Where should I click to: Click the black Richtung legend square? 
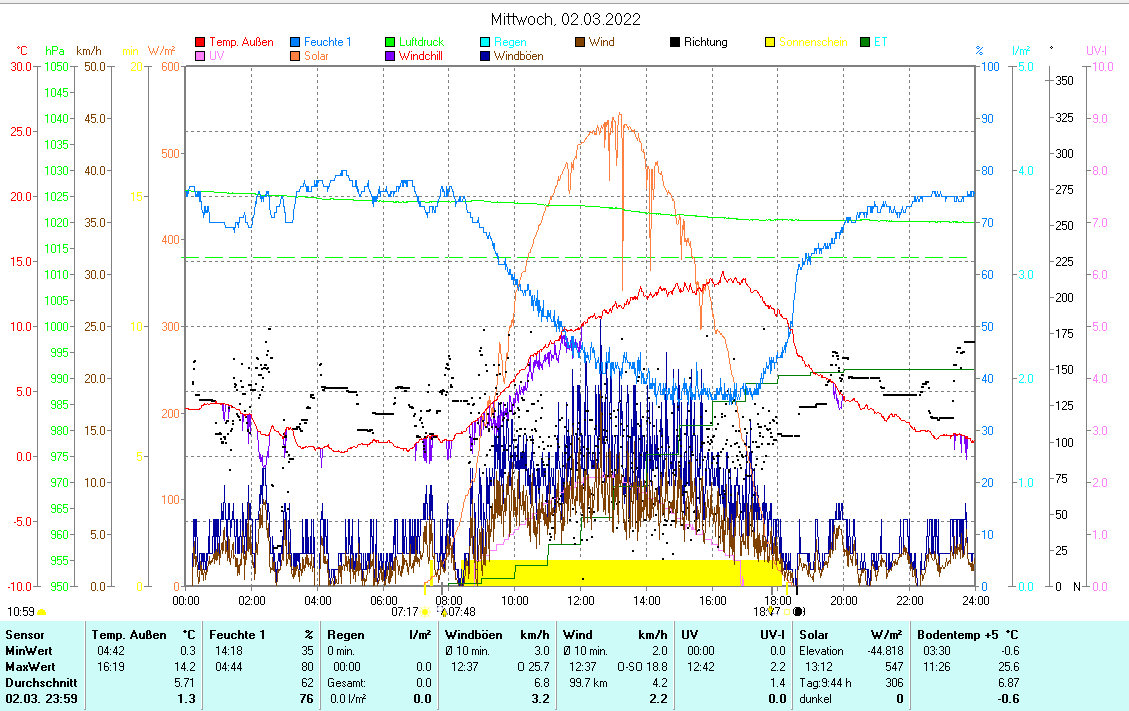tap(675, 42)
